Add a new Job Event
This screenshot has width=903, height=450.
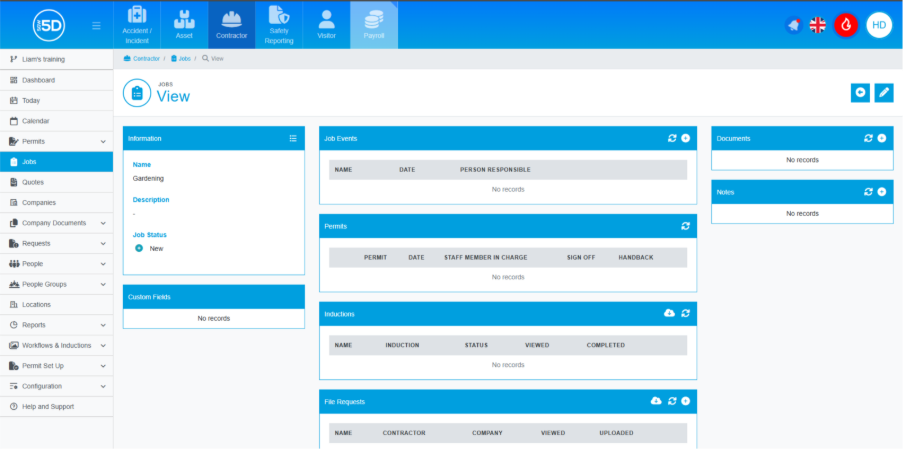point(685,138)
